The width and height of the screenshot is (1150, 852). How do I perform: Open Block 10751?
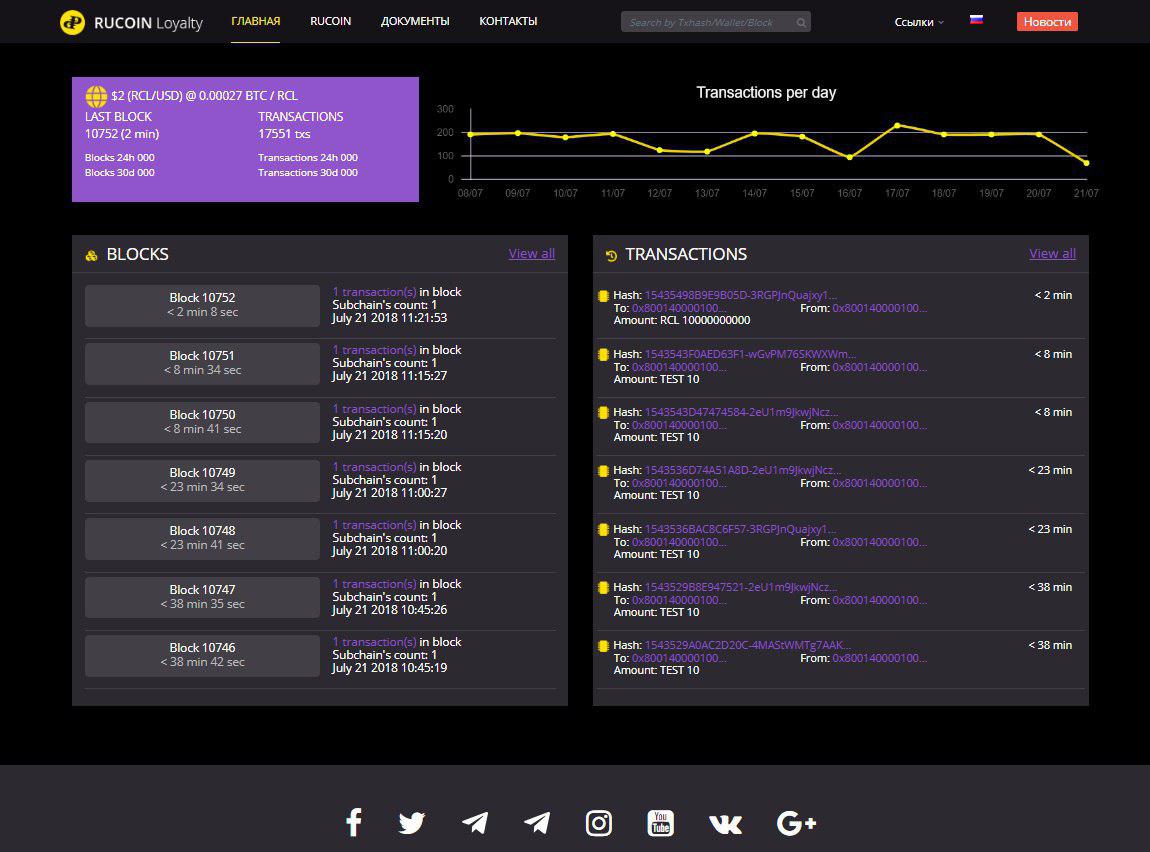tap(202, 364)
